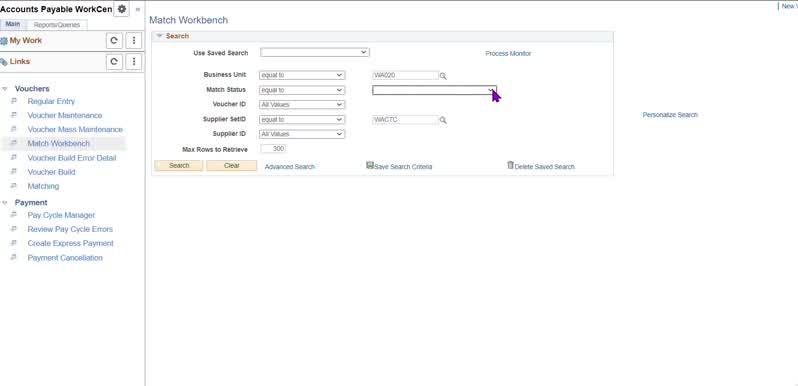Open the Payment Cancellation link
The width and height of the screenshot is (798, 386).
(x=65, y=258)
